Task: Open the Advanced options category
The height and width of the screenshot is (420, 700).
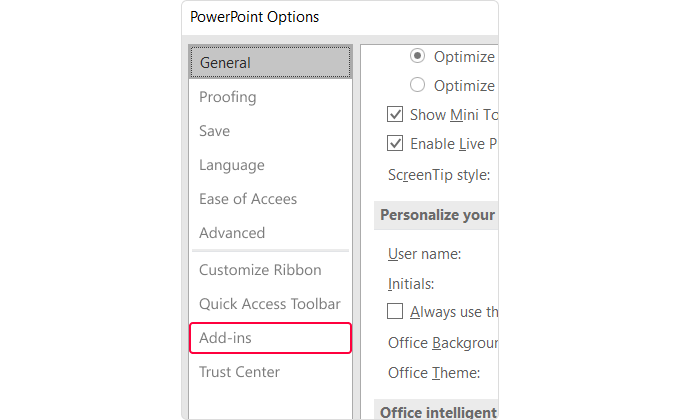Action: 232,233
